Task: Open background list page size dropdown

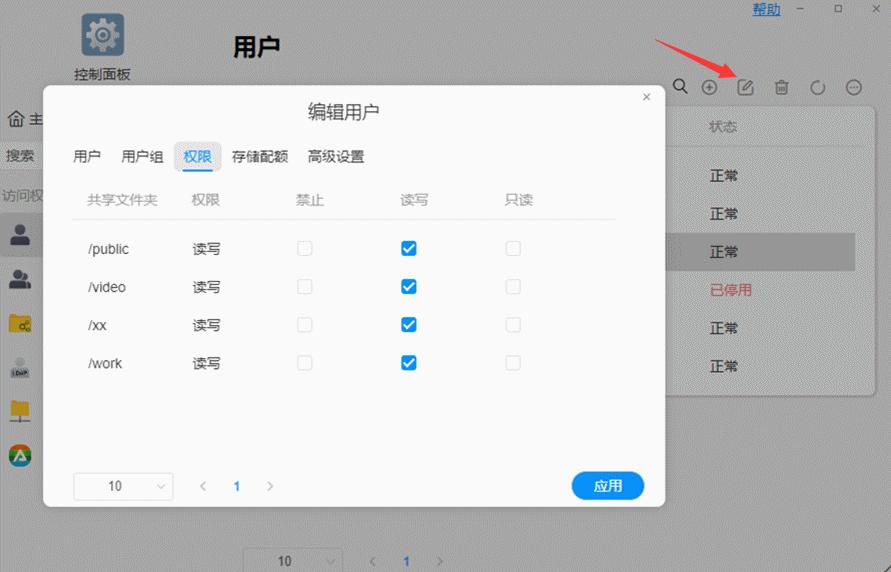Action: tap(293, 561)
